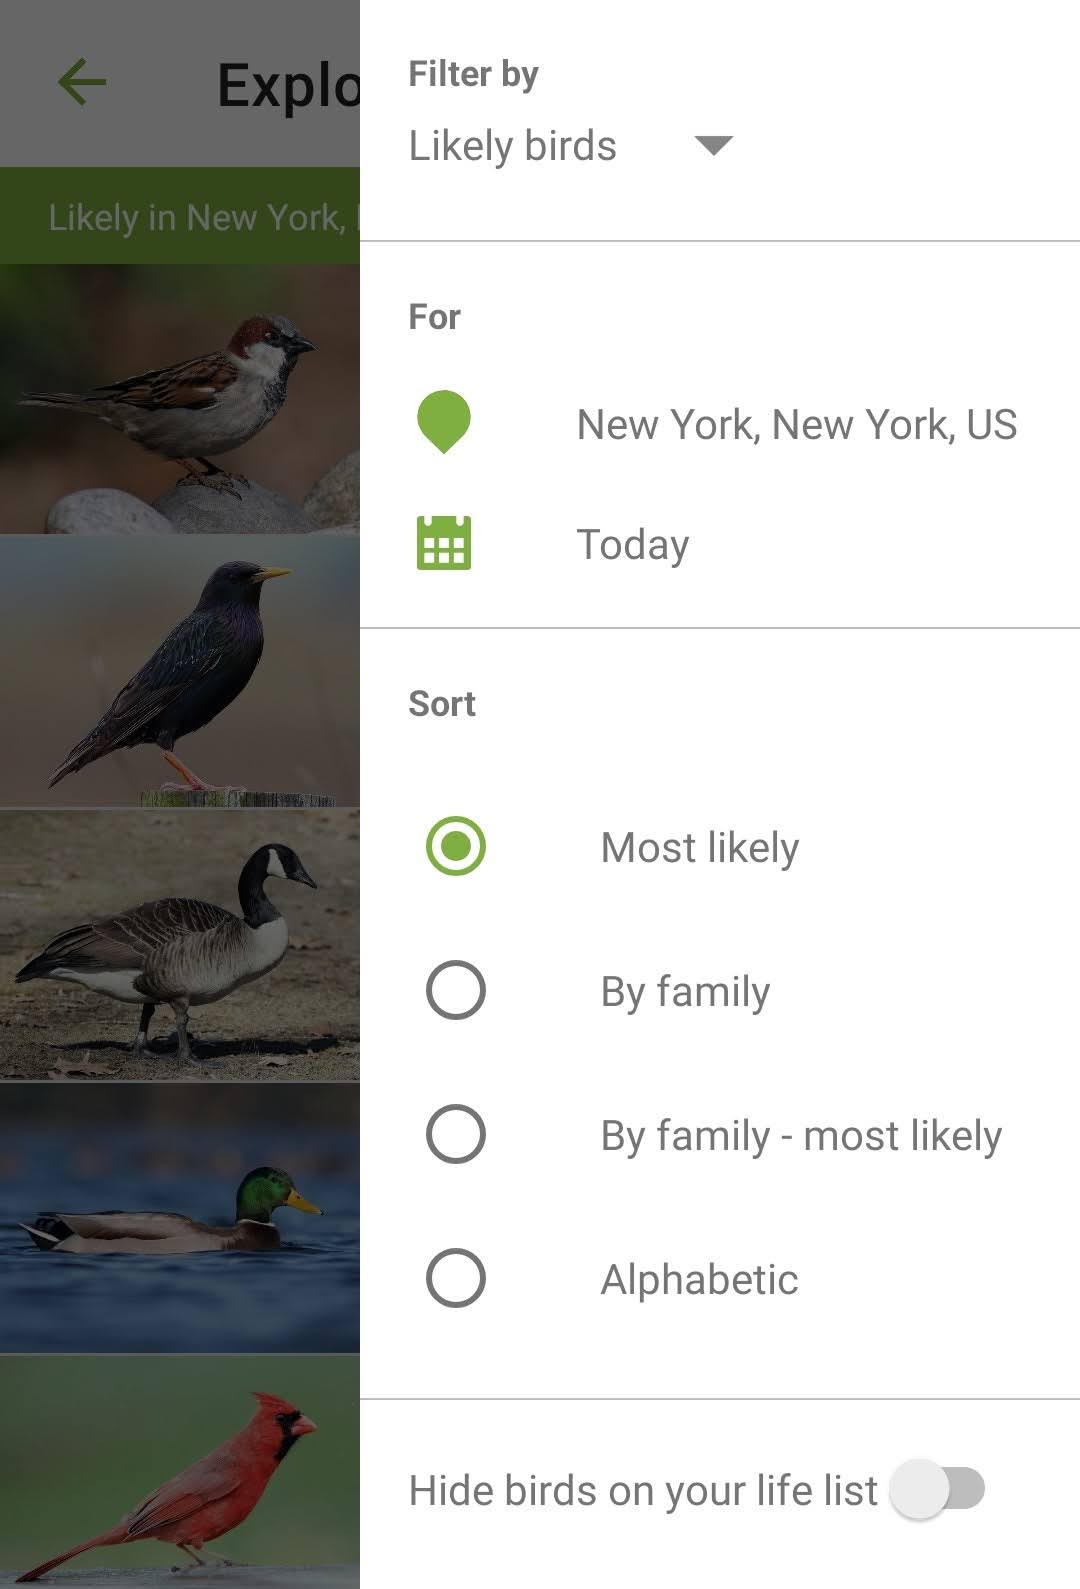Open the Likely birds filter selector

click(513, 146)
